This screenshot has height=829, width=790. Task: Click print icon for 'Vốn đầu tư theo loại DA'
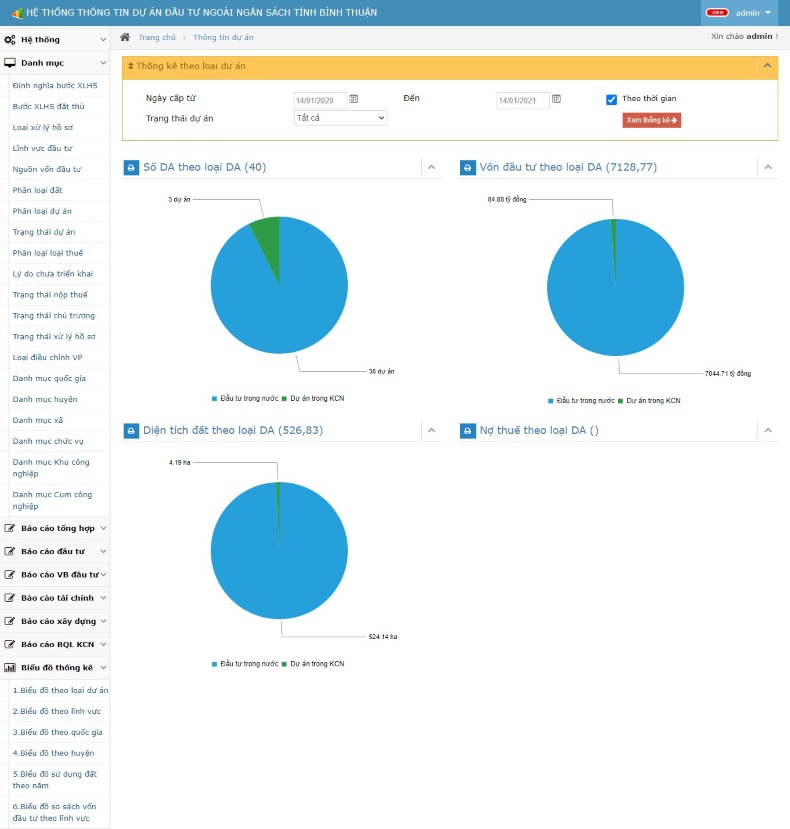(467, 168)
